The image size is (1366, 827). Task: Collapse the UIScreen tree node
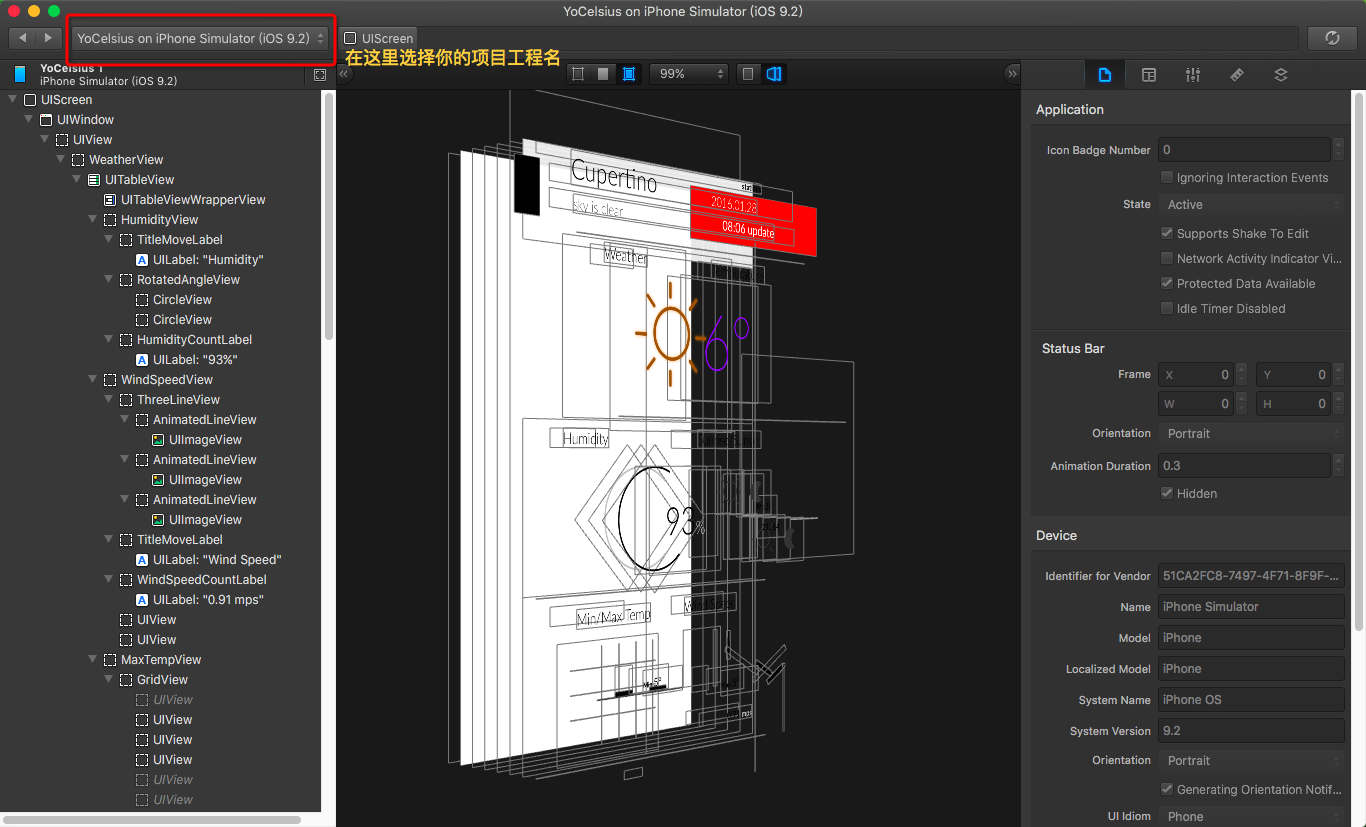[x=12, y=100]
